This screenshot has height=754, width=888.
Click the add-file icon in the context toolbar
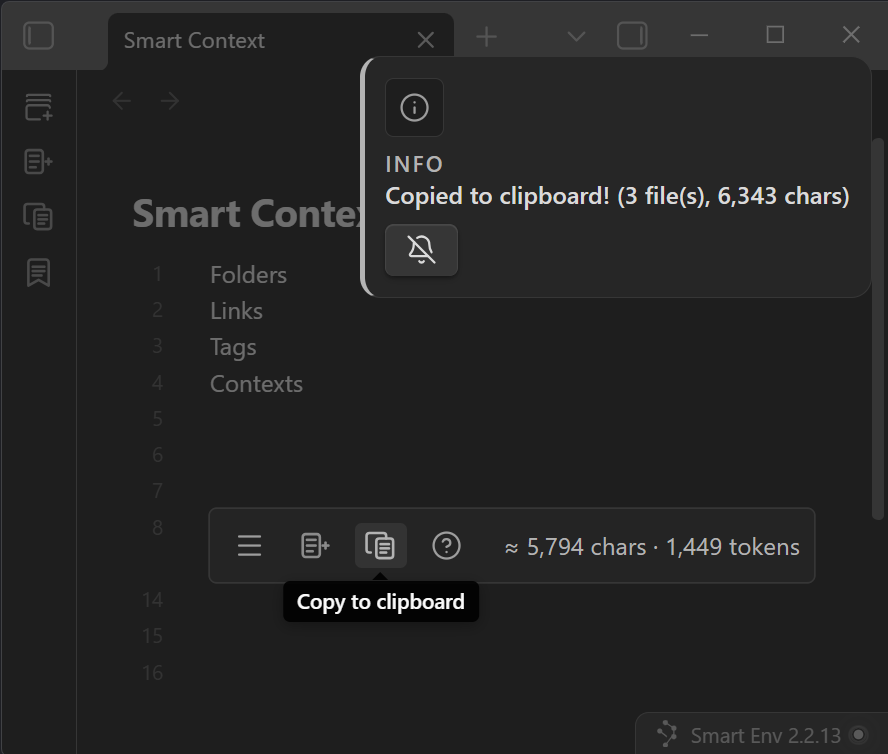click(315, 546)
